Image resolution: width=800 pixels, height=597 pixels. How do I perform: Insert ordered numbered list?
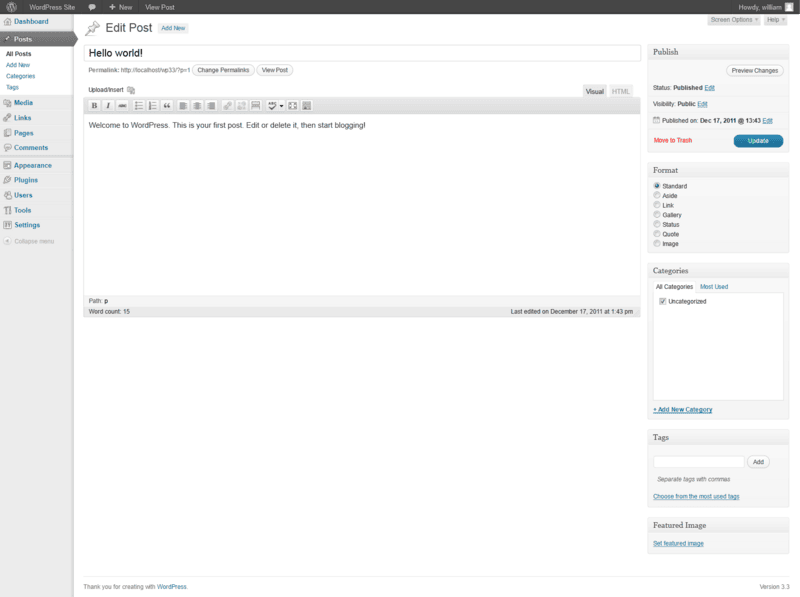tap(153, 106)
